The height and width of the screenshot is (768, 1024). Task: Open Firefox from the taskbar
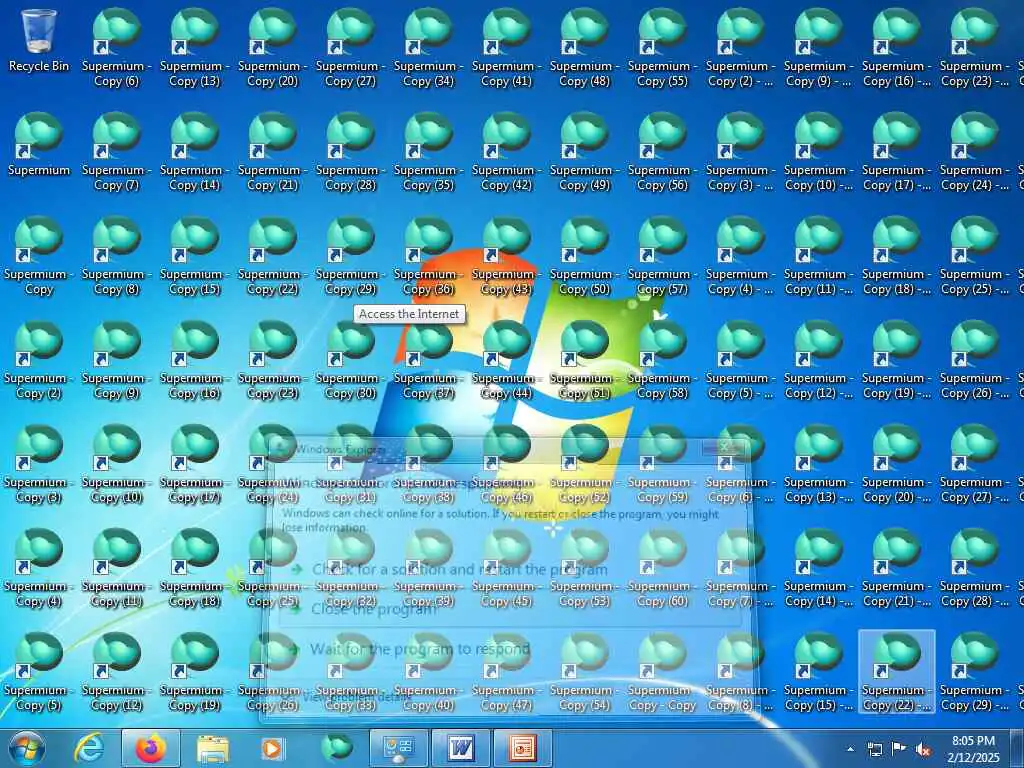coord(151,749)
